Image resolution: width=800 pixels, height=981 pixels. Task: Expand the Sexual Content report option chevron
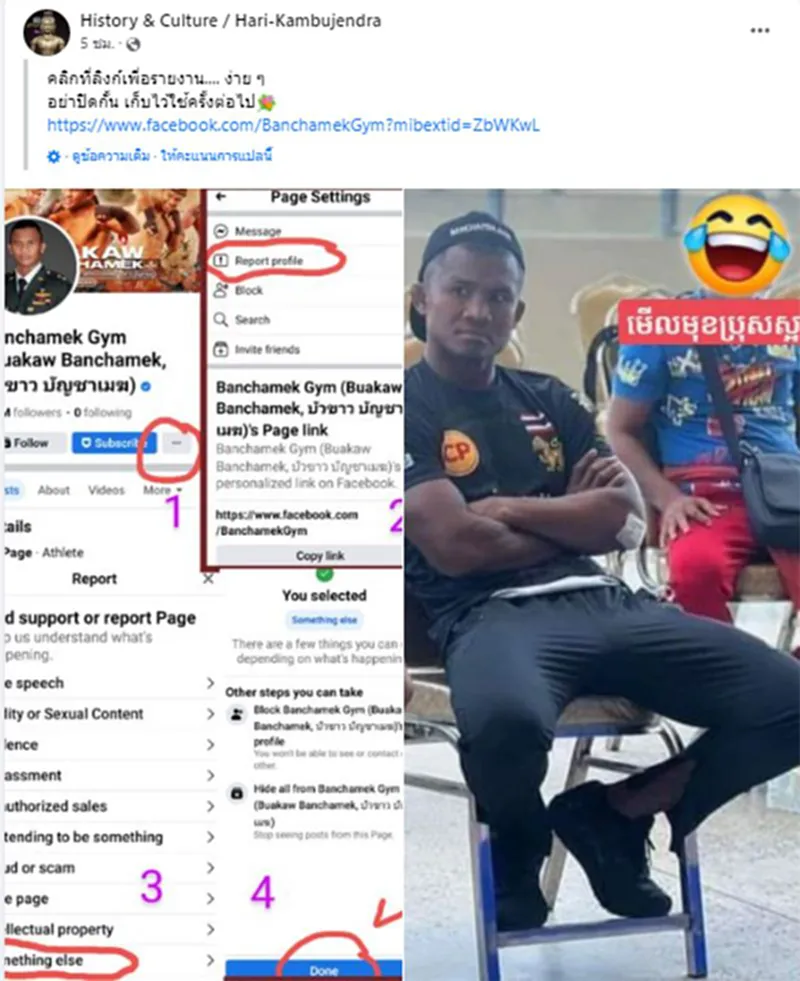pyautogui.click(x=211, y=714)
